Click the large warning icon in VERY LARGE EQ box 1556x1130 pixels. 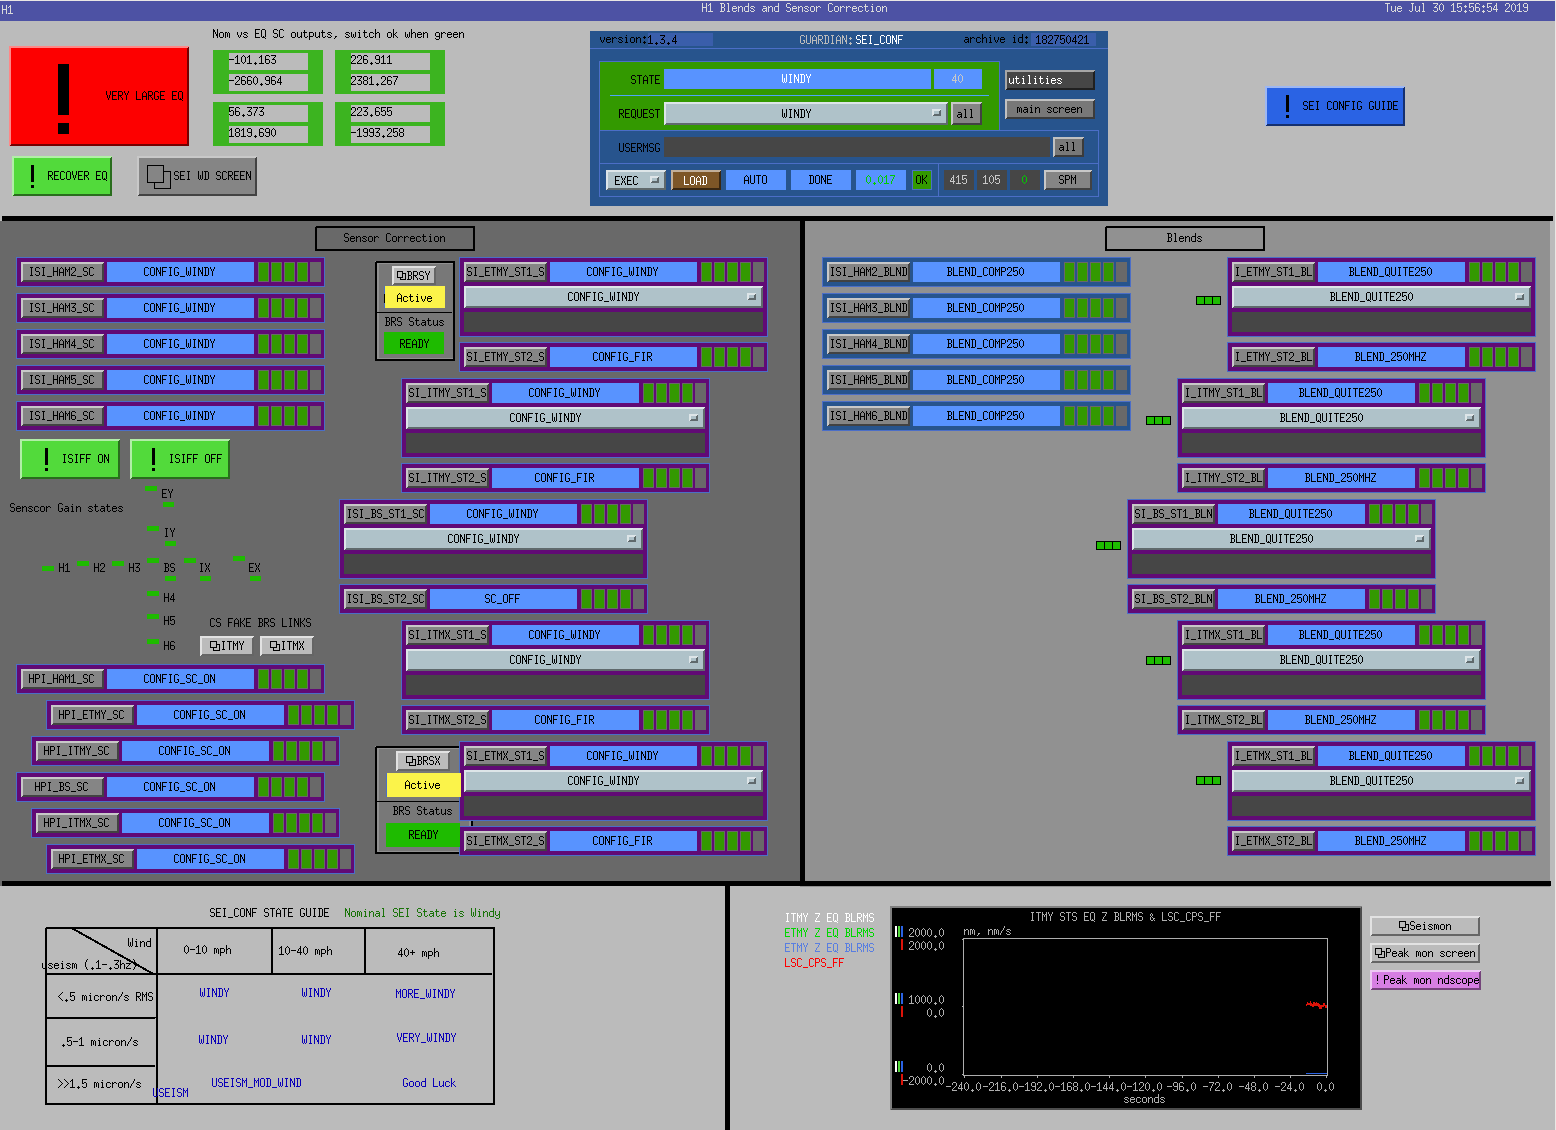64,98
